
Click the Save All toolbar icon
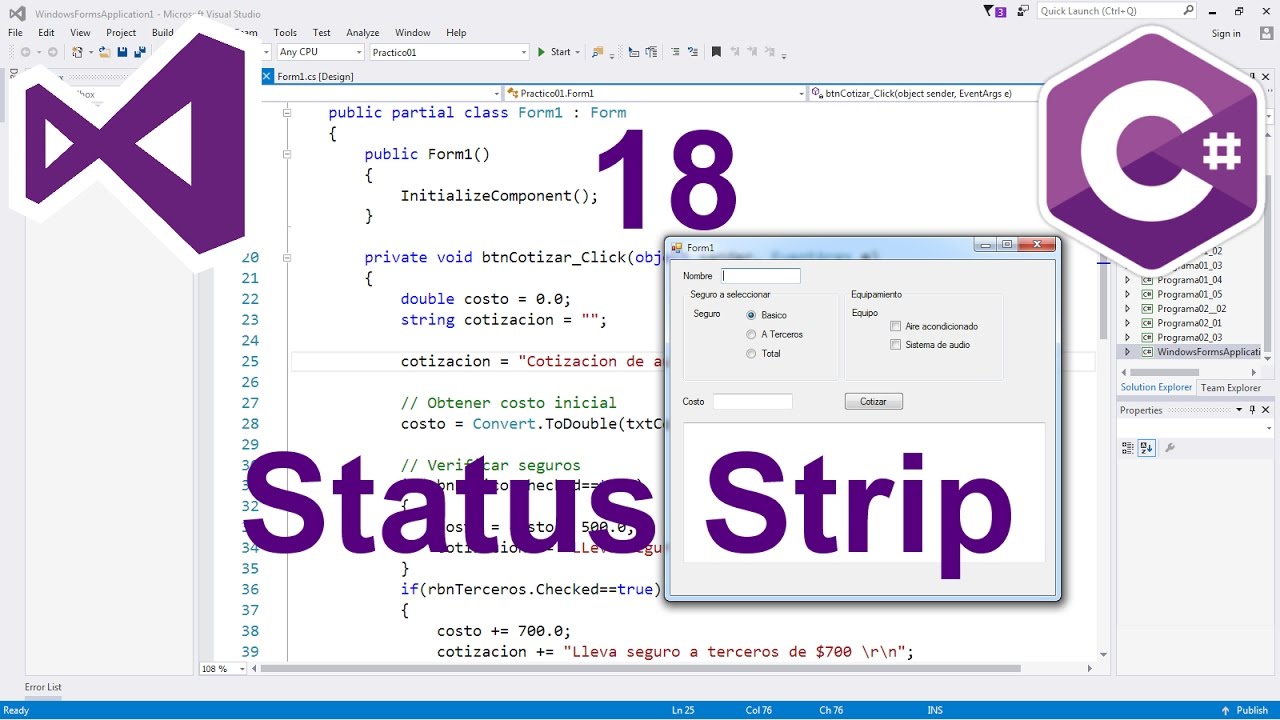click(x=140, y=52)
